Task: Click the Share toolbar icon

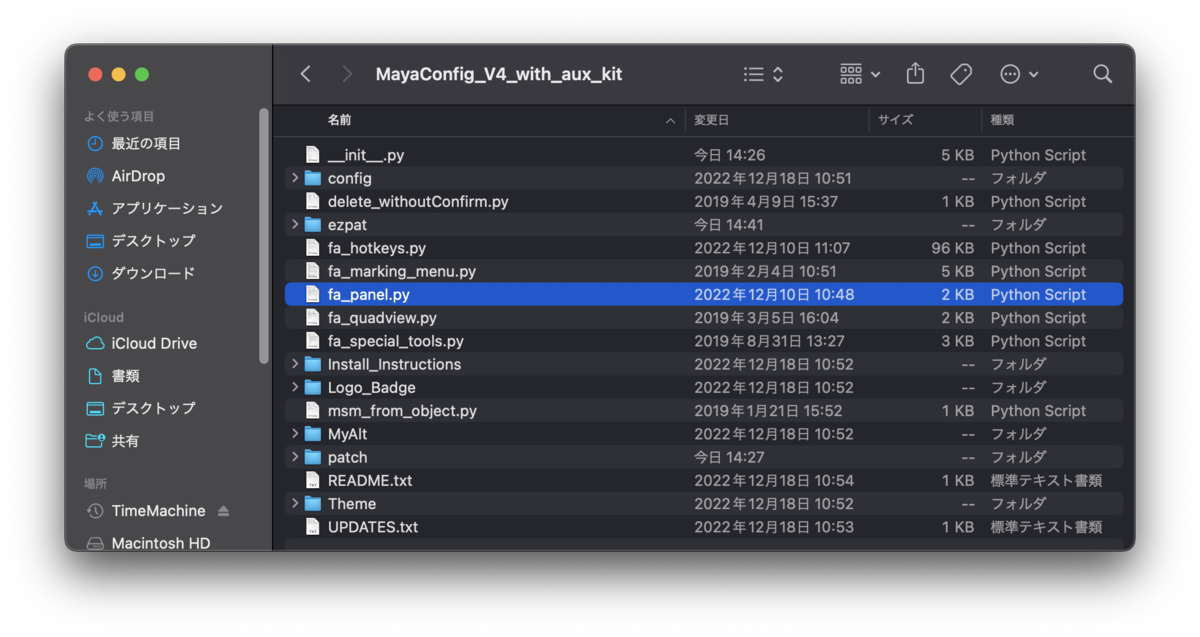Action: pyautogui.click(x=915, y=74)
